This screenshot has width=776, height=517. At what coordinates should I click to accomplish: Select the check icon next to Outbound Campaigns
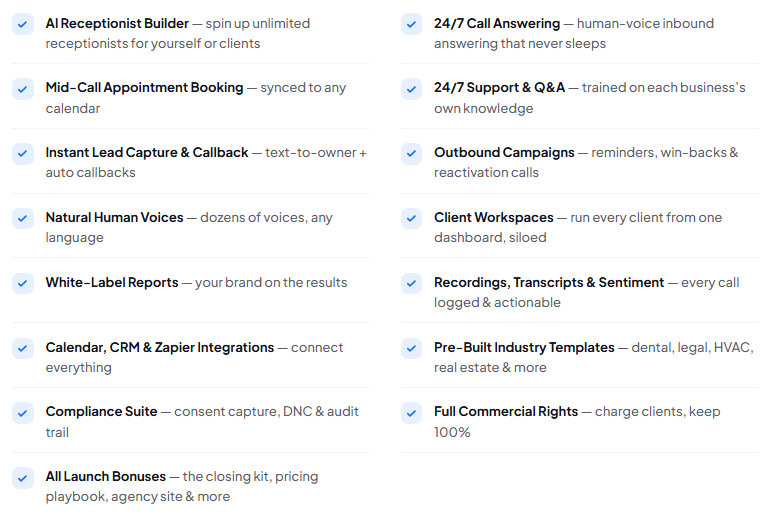[411, 153]
